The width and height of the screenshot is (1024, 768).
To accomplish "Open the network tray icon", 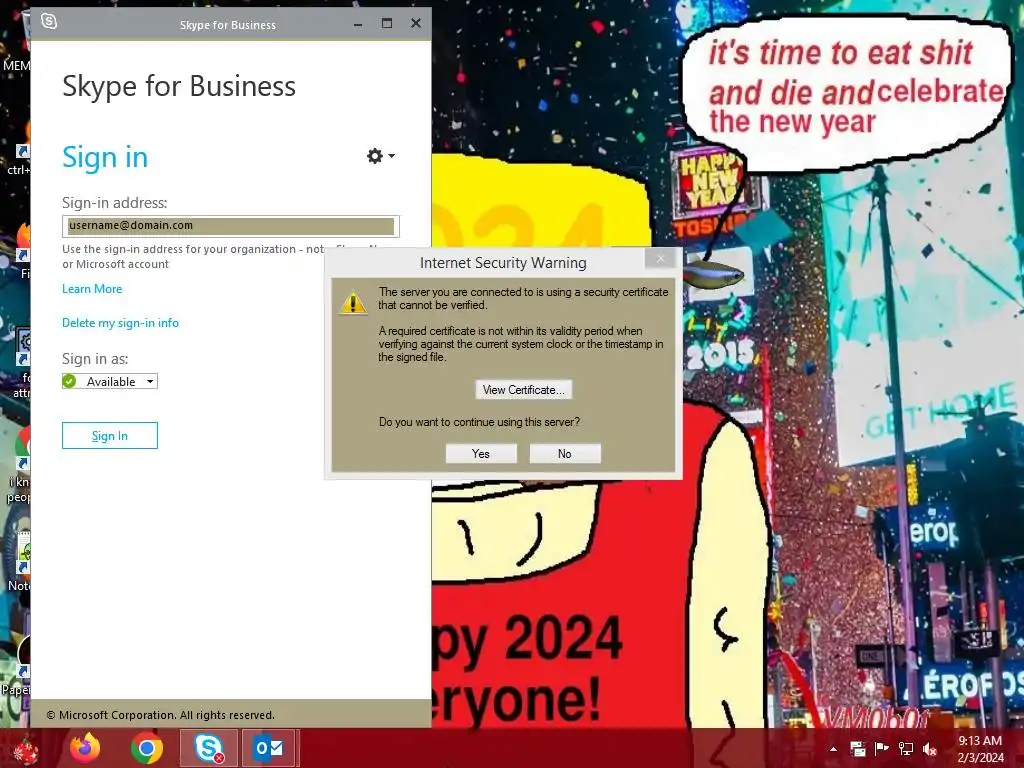I will (906, 749).
